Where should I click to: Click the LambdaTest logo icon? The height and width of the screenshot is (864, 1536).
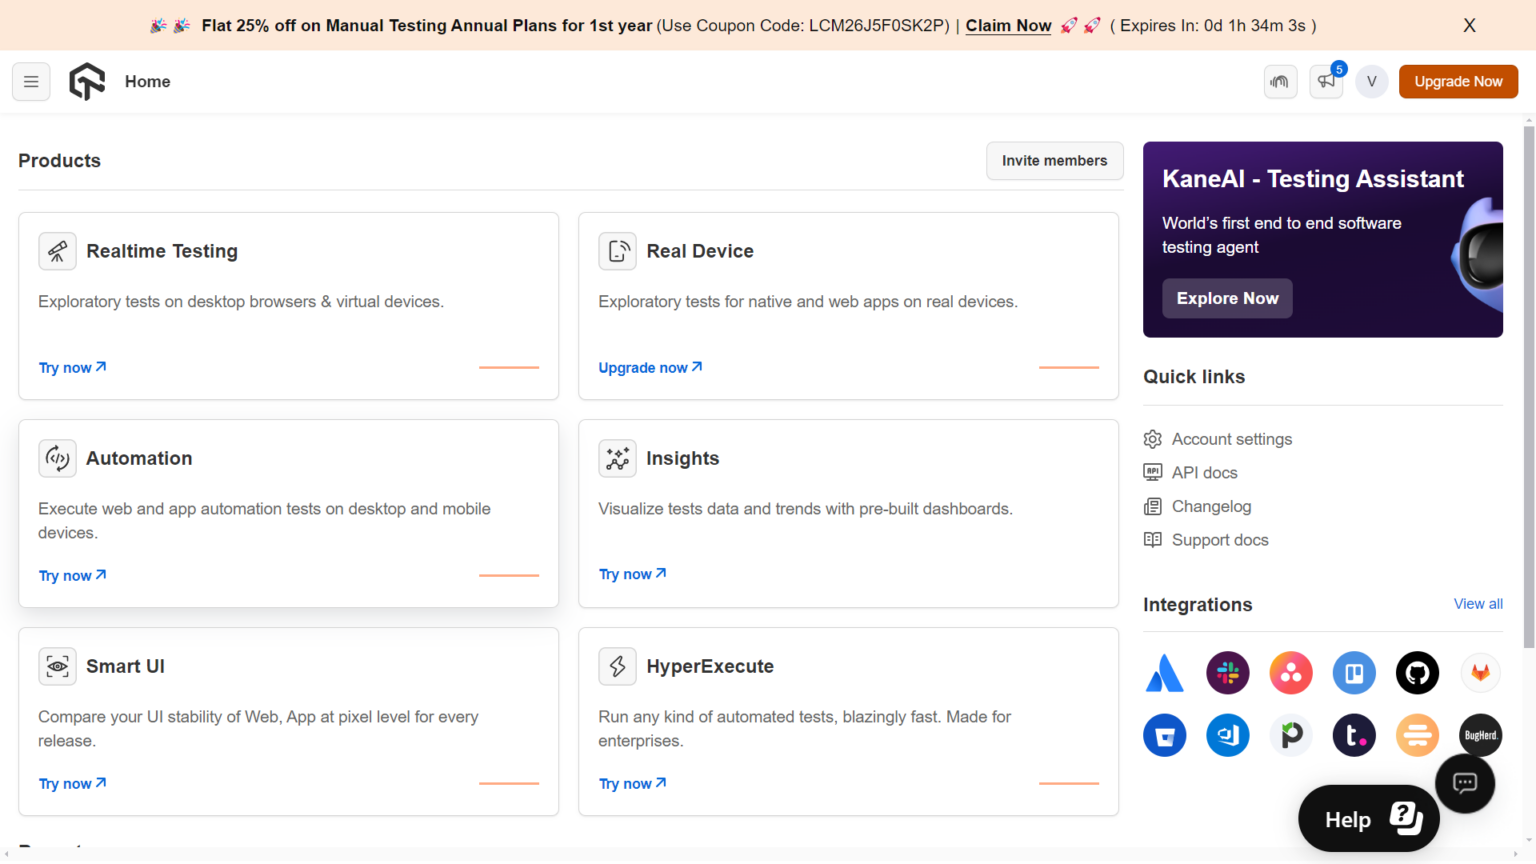coord(87,82)
